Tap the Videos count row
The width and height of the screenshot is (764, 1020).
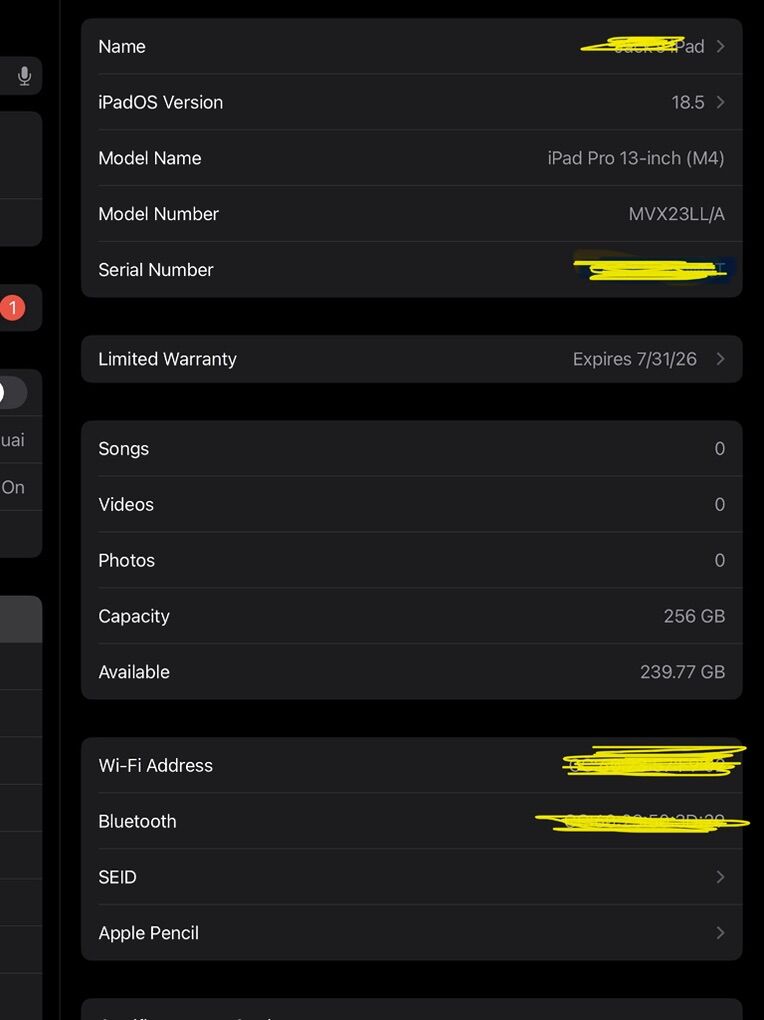pos(411,505)
